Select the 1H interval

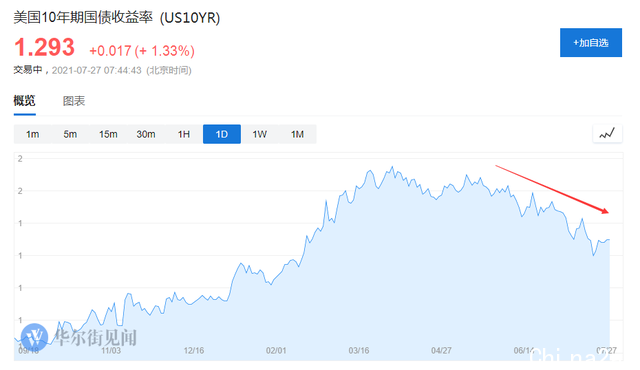click(x=184, y=134)
